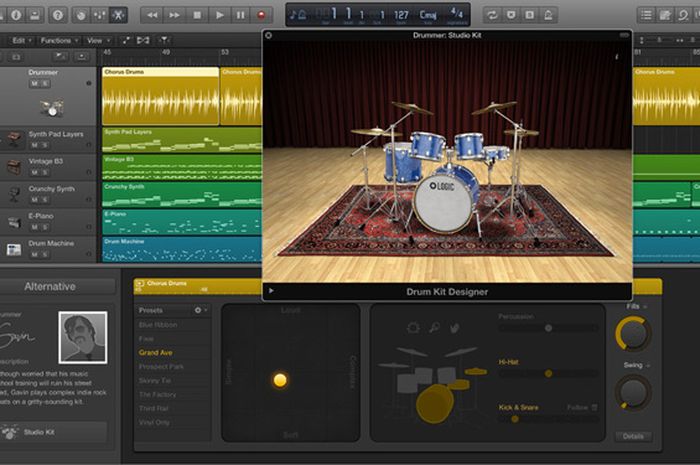Image resolution: width=700 pixels, height=465 pixels.
Task: Click the Details button
Action: pos(633,436)
